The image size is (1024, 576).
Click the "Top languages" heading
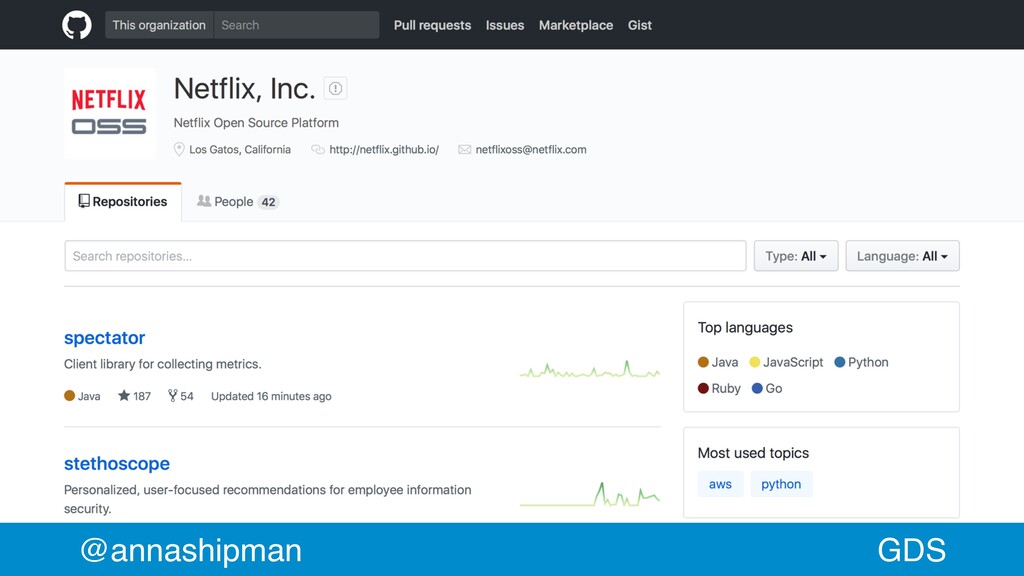click(x=745, y=327)
